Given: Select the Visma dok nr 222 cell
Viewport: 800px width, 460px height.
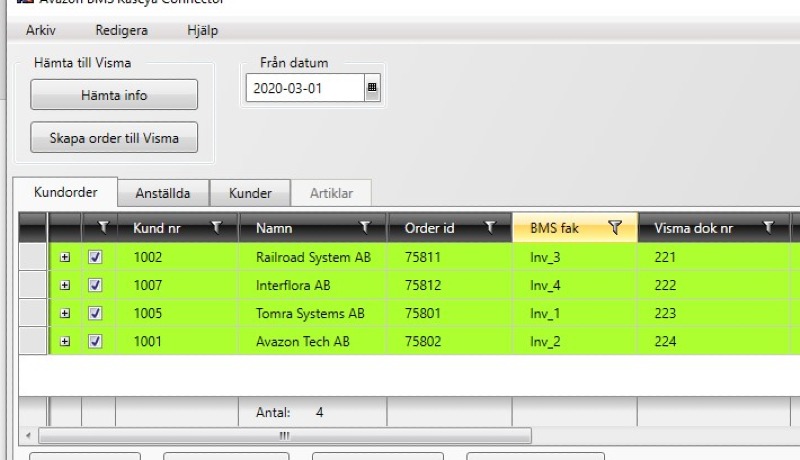Looking at the screenshot, I should tap(714, 285).
